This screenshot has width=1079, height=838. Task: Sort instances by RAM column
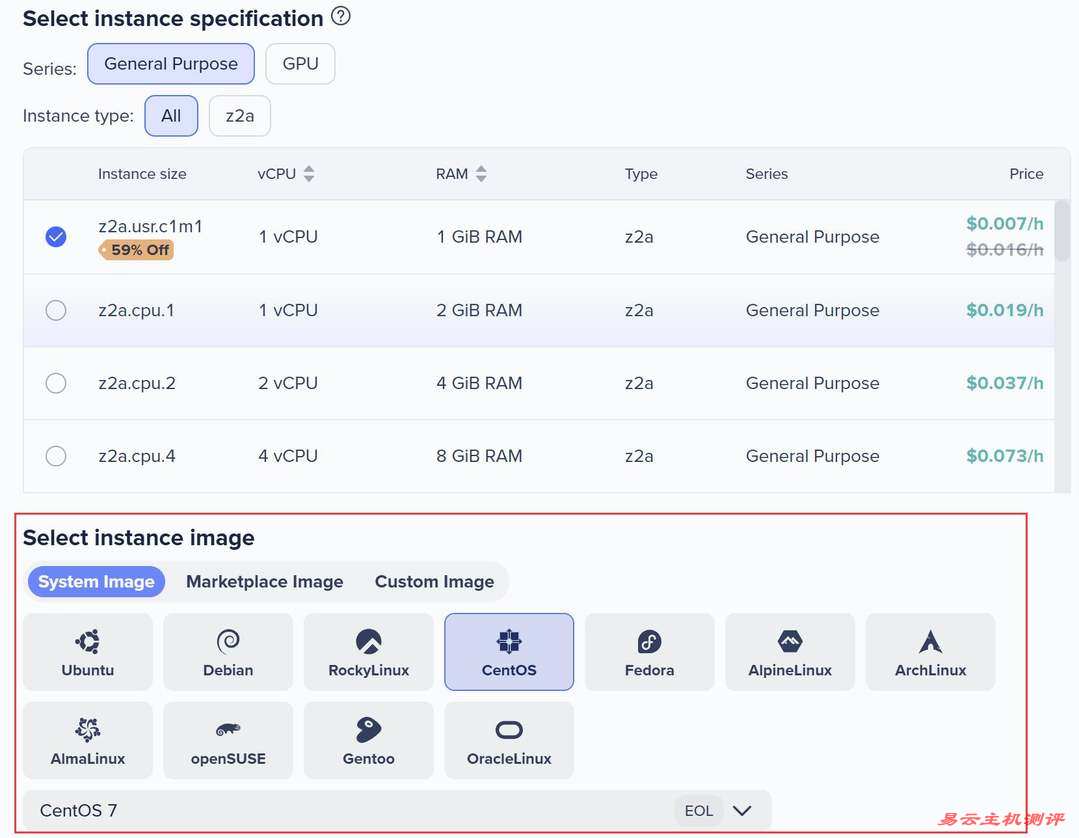click(481, 174)
